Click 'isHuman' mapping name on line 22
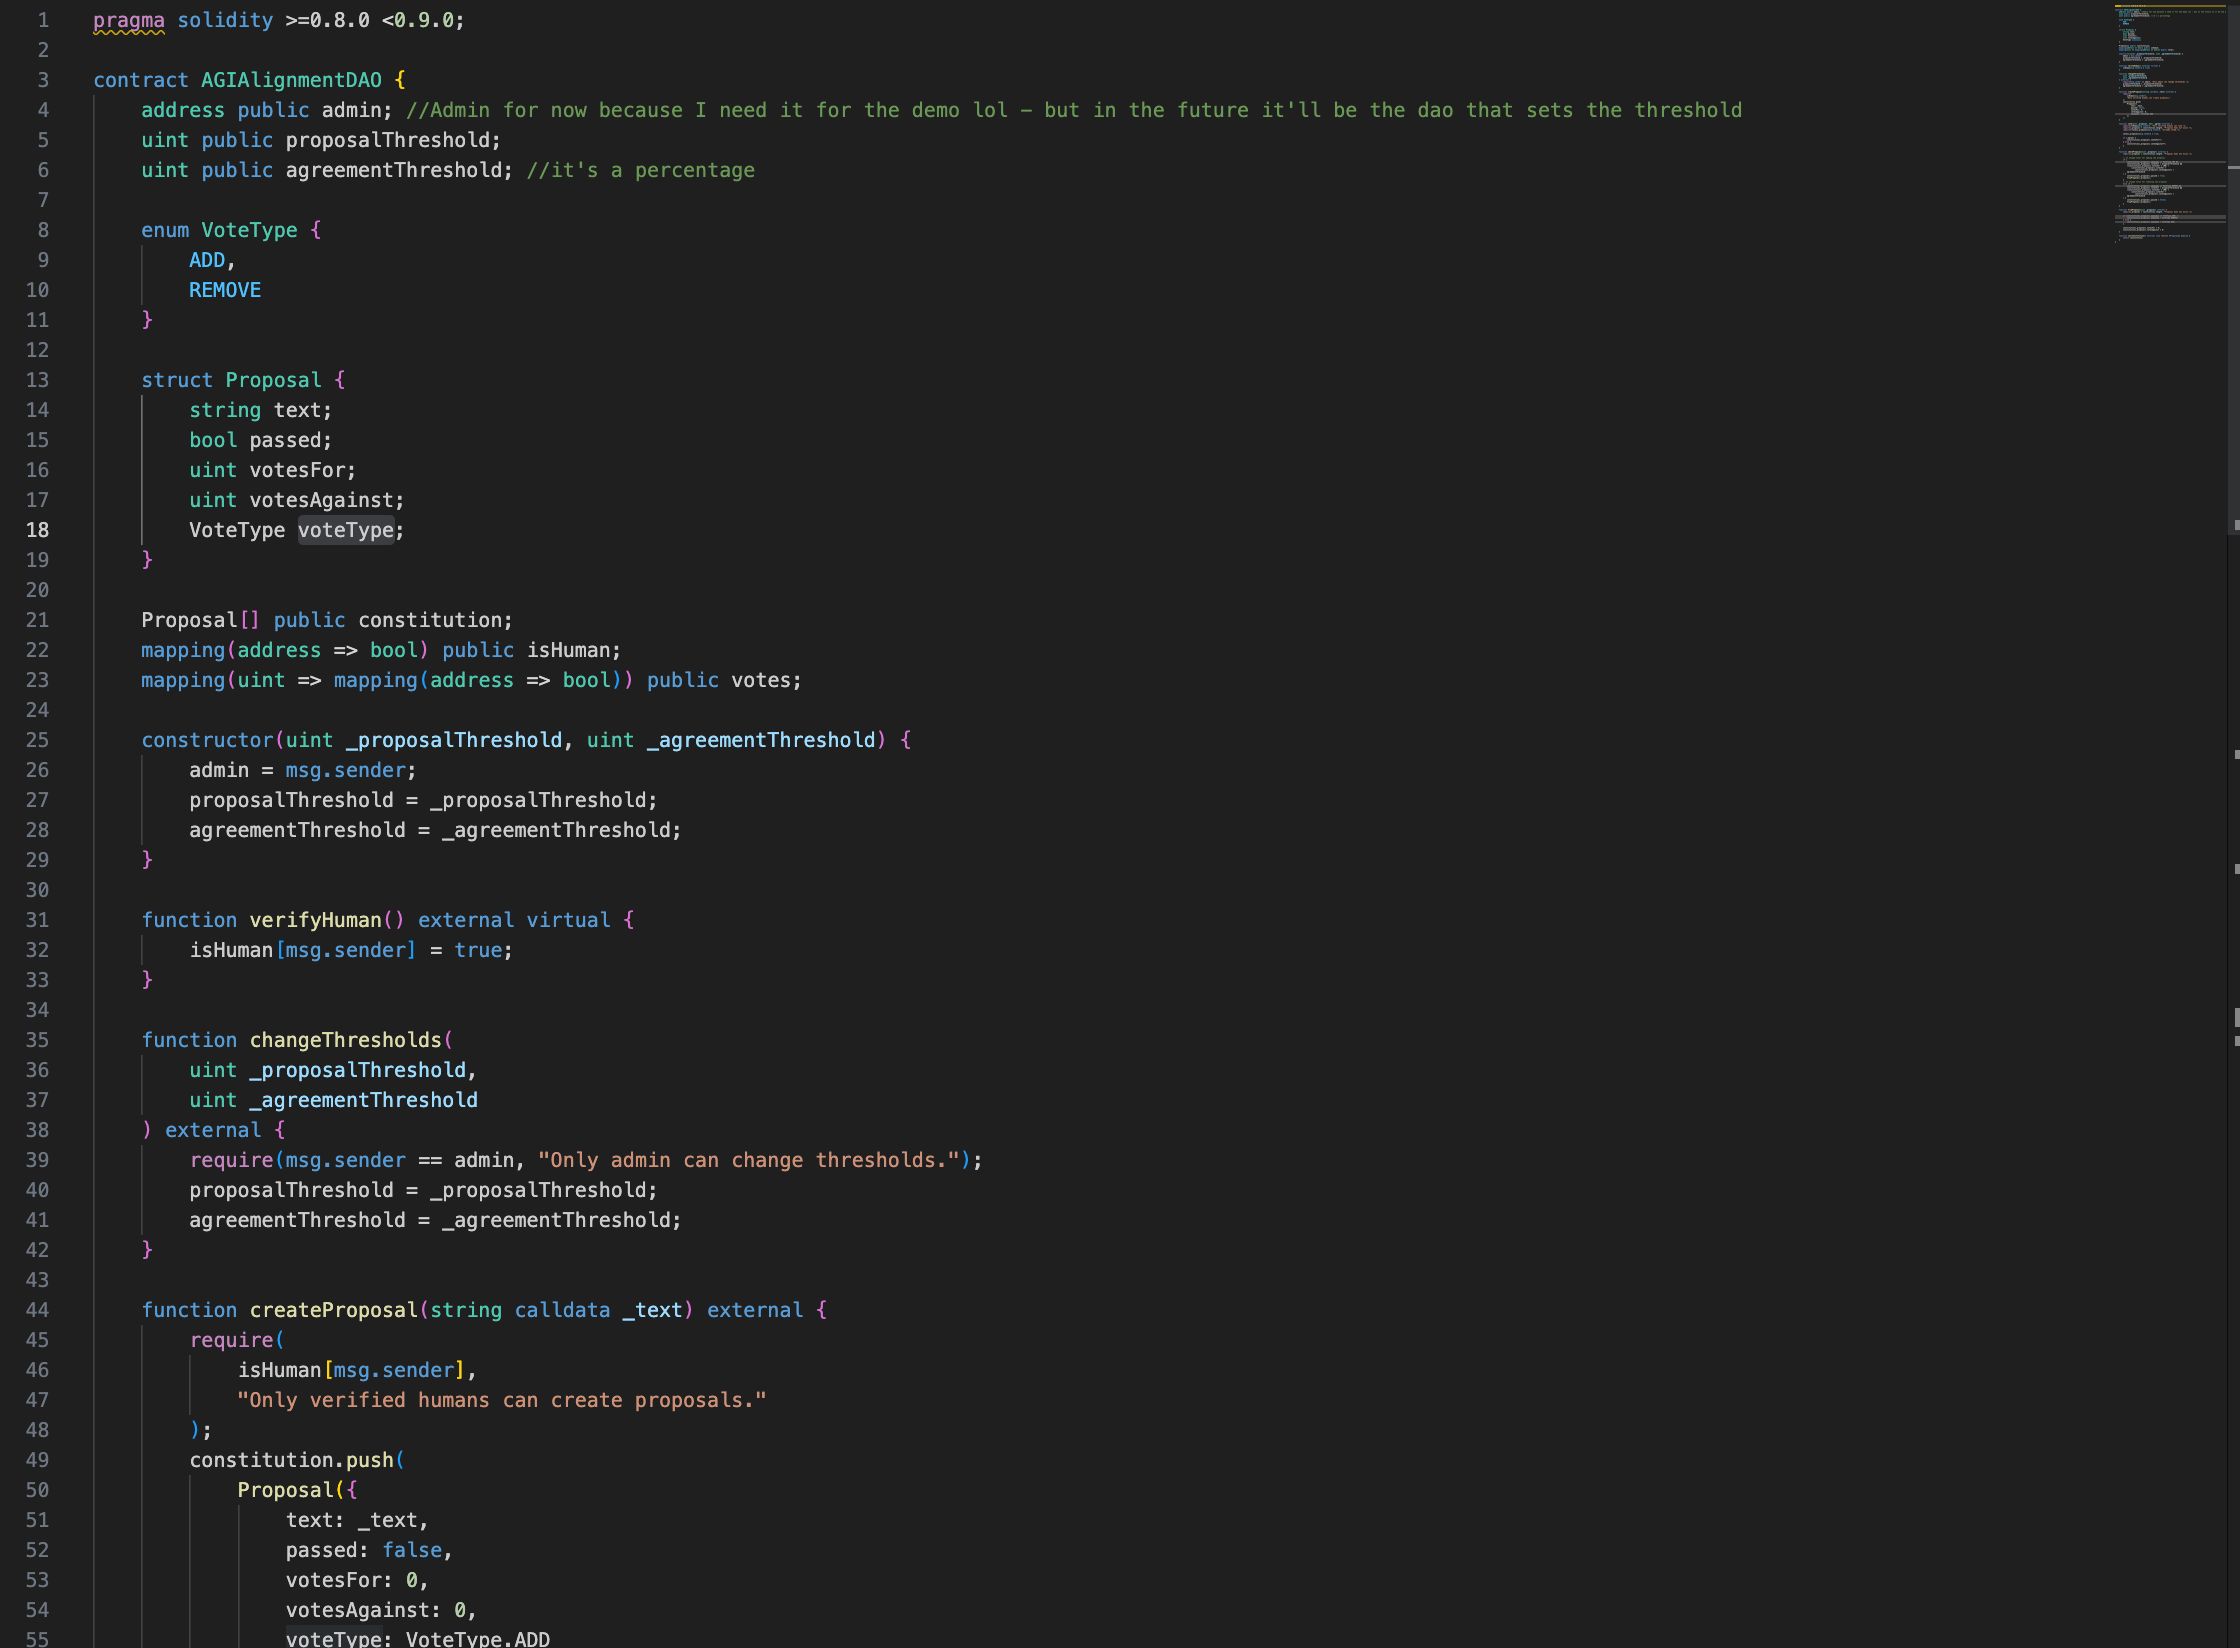 pos(568,650)
